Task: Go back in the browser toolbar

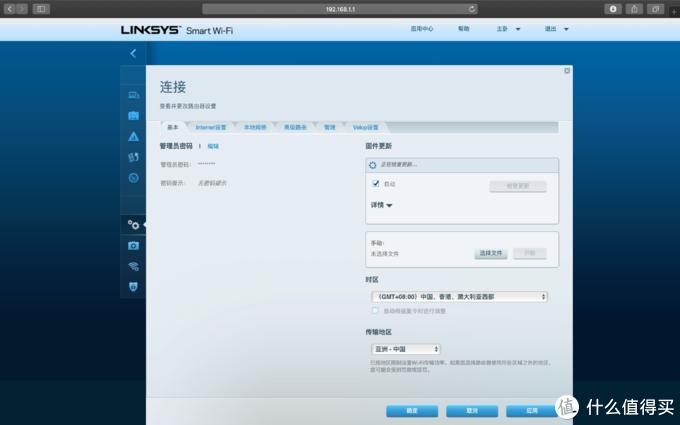Action: (9, 9)
